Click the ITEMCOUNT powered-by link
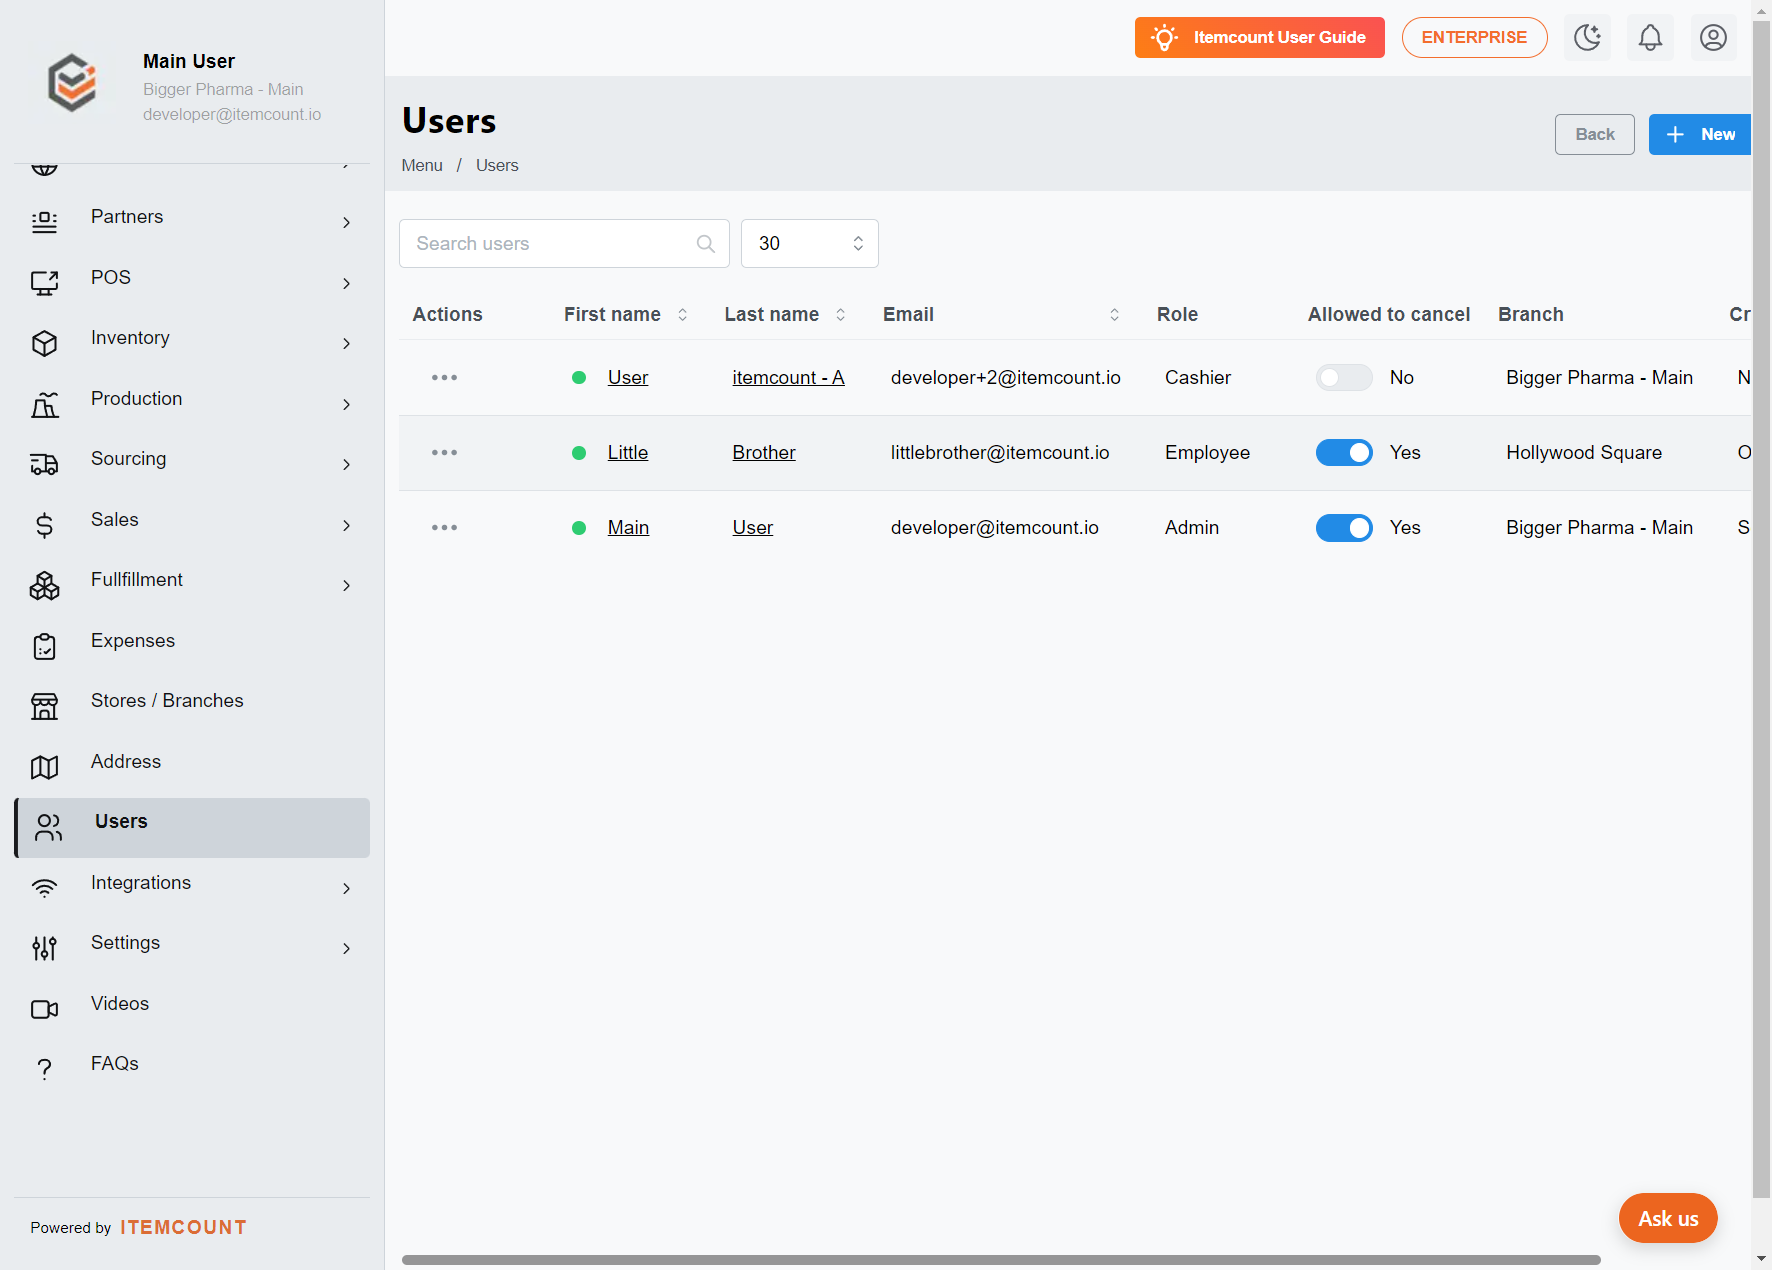The width and height of the screenshot is (1772, 1270). point(183,1228)
